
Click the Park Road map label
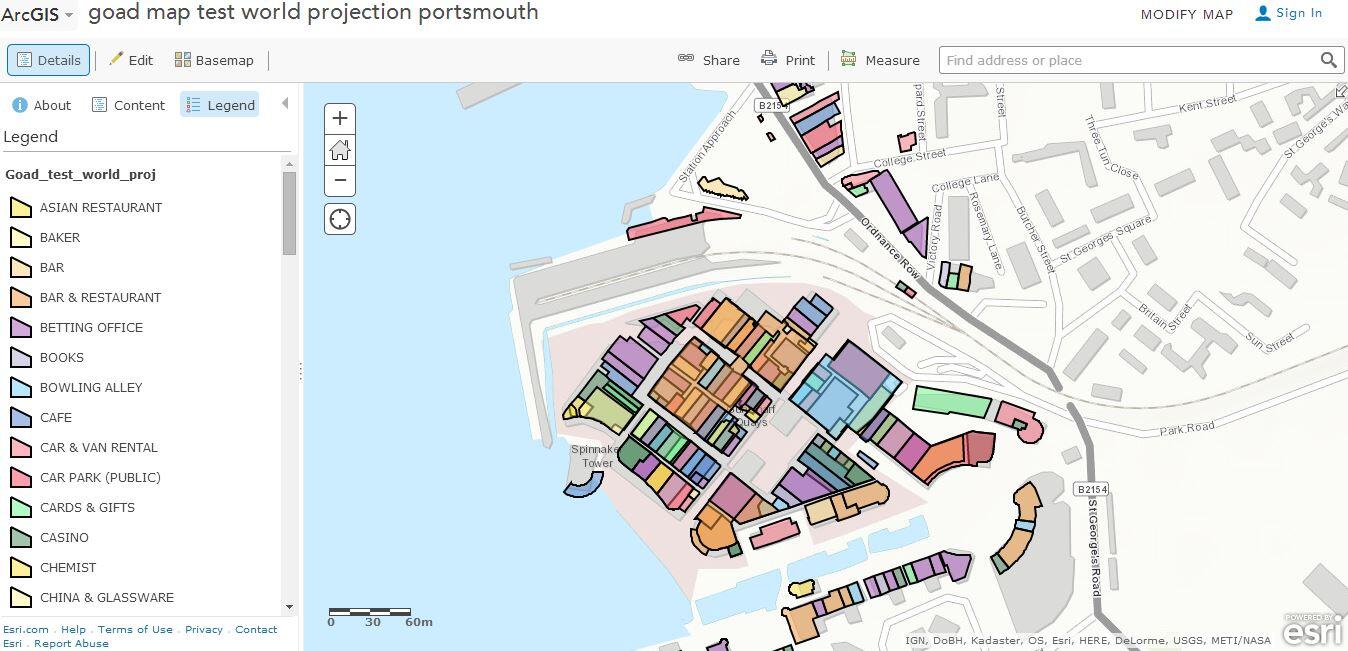point(1187,428)
